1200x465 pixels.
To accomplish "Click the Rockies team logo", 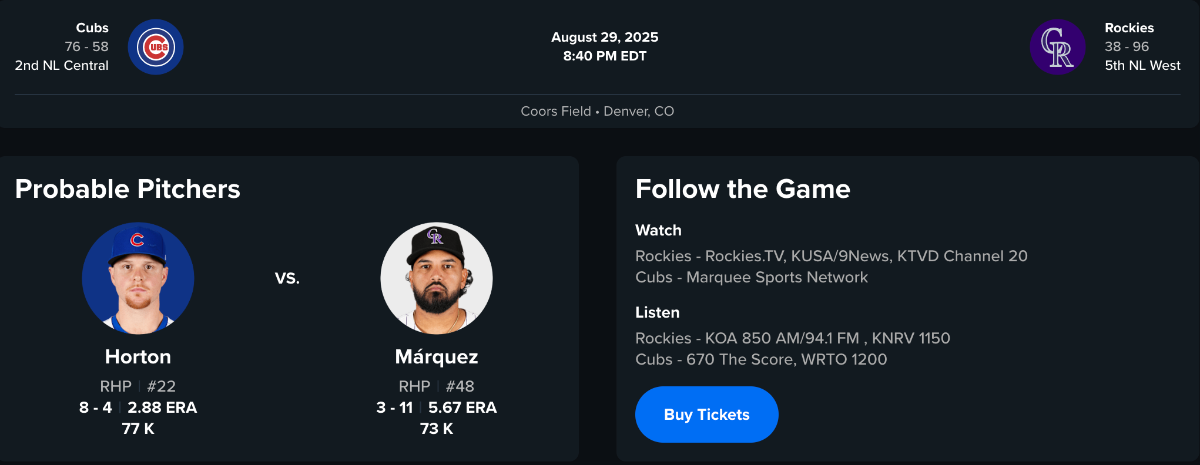I will click(x=1057, y=47).
